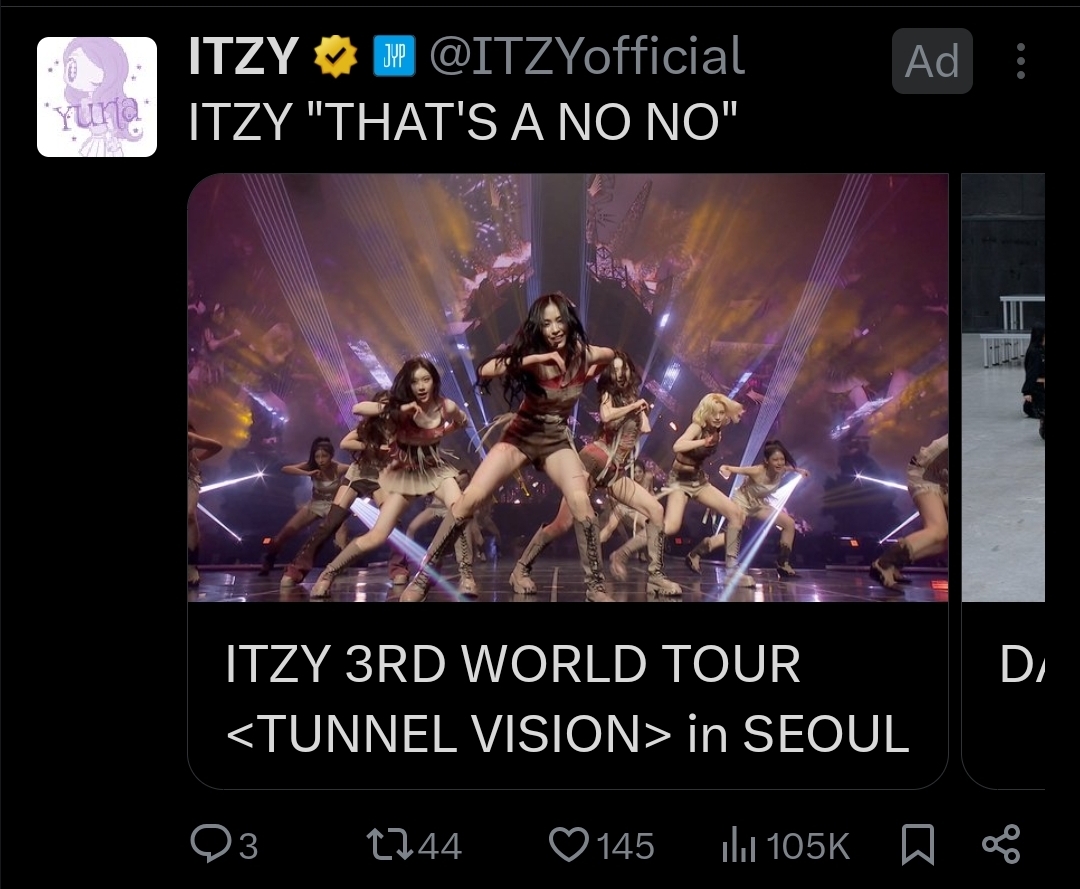The image size is (1080, 889).
Task: Open the three-dot more options menu
Action: click(1020, 61)
